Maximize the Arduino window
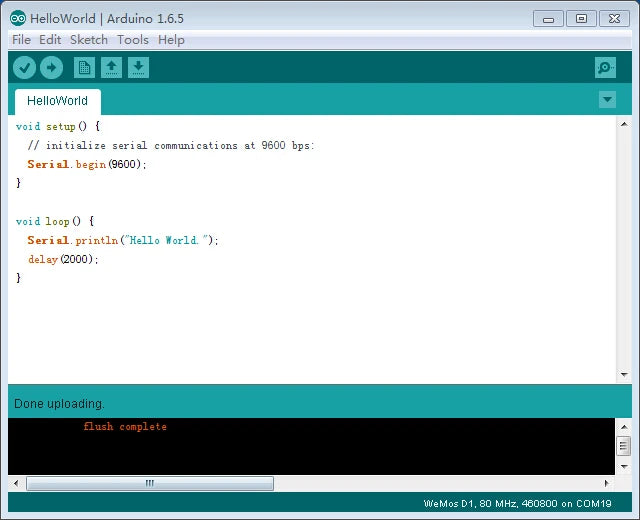Image resolution: width=640 pixels, height=520 pixels. [580, 18]
